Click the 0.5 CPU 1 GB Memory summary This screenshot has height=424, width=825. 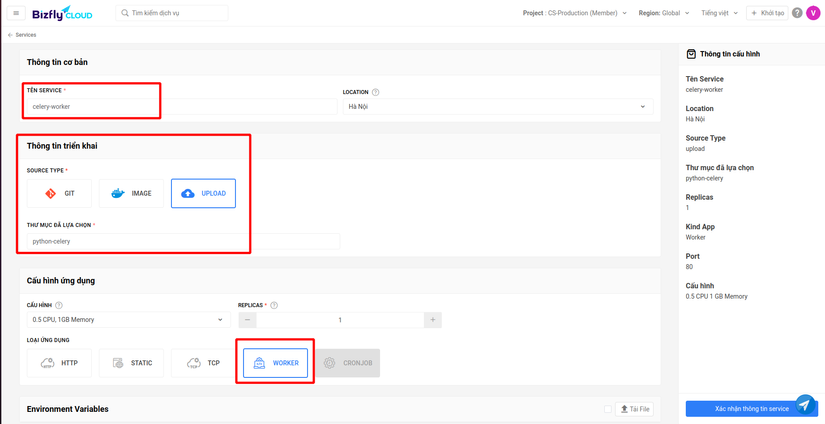(717, 296)
